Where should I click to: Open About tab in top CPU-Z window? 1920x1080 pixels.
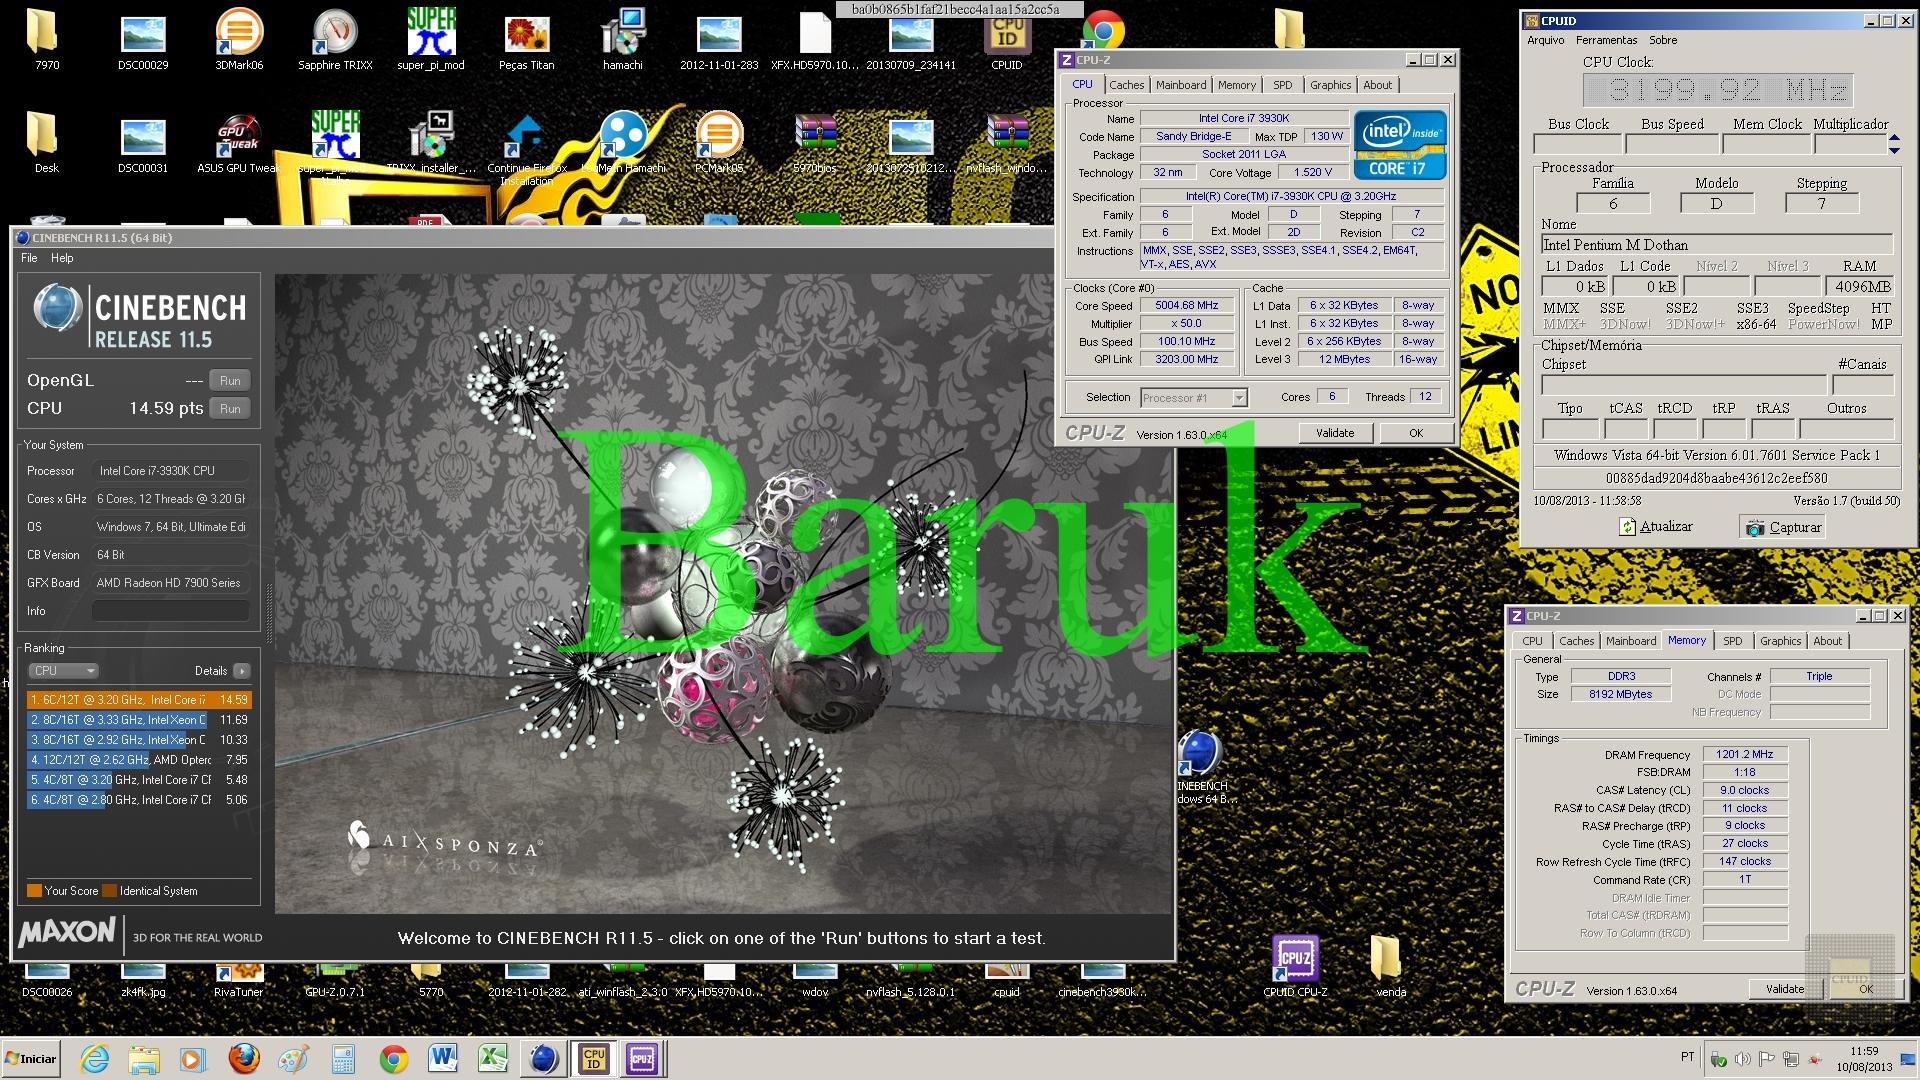point(1378,85)
